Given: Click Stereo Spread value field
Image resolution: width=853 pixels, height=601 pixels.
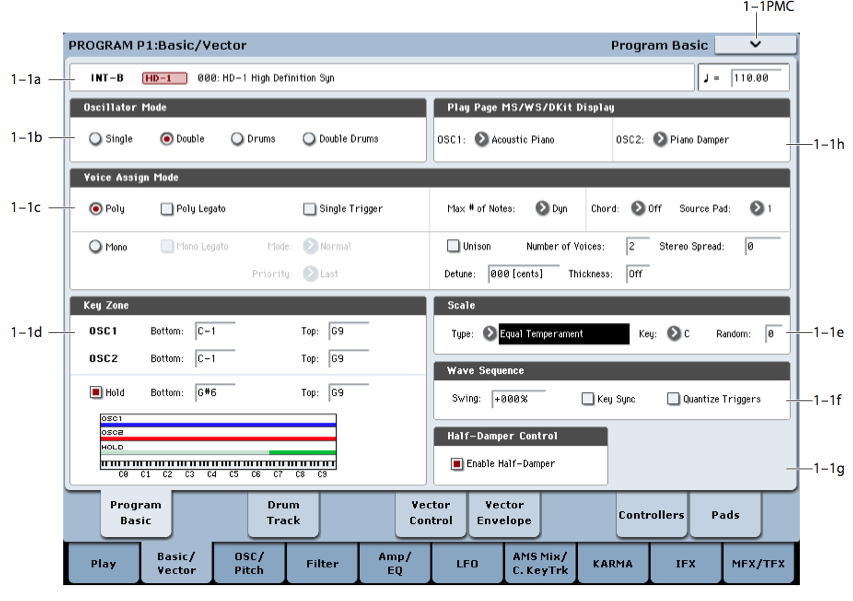Looking at the screenshot, I should (x=763, y=246).
